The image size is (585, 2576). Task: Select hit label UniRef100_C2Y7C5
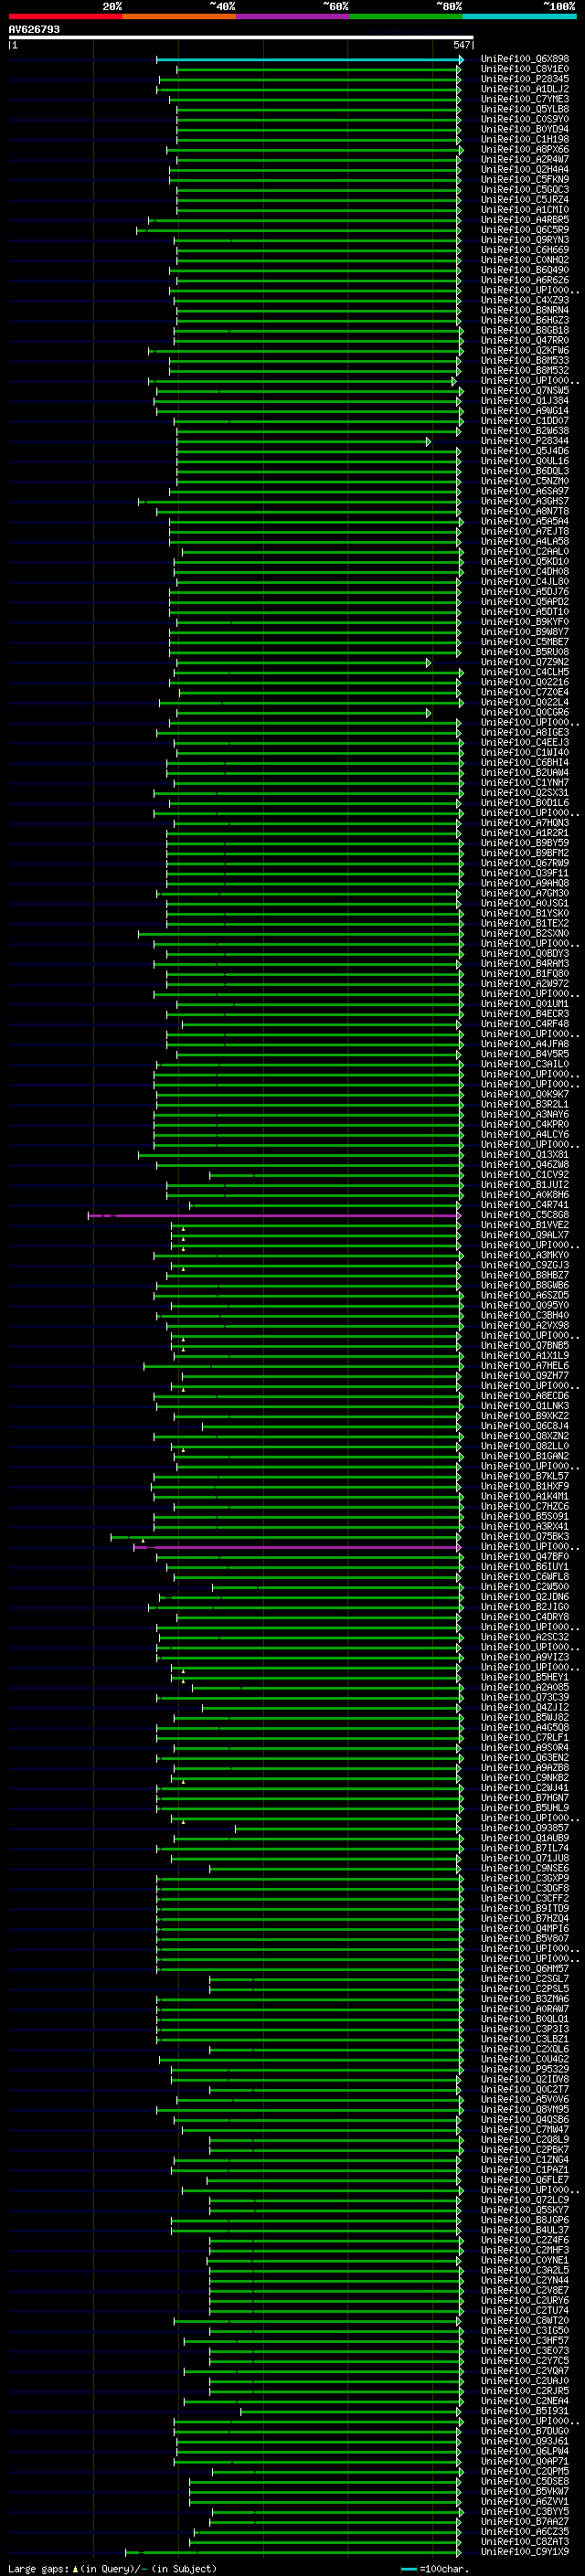pyautogui.click(x=525, y=2360)
